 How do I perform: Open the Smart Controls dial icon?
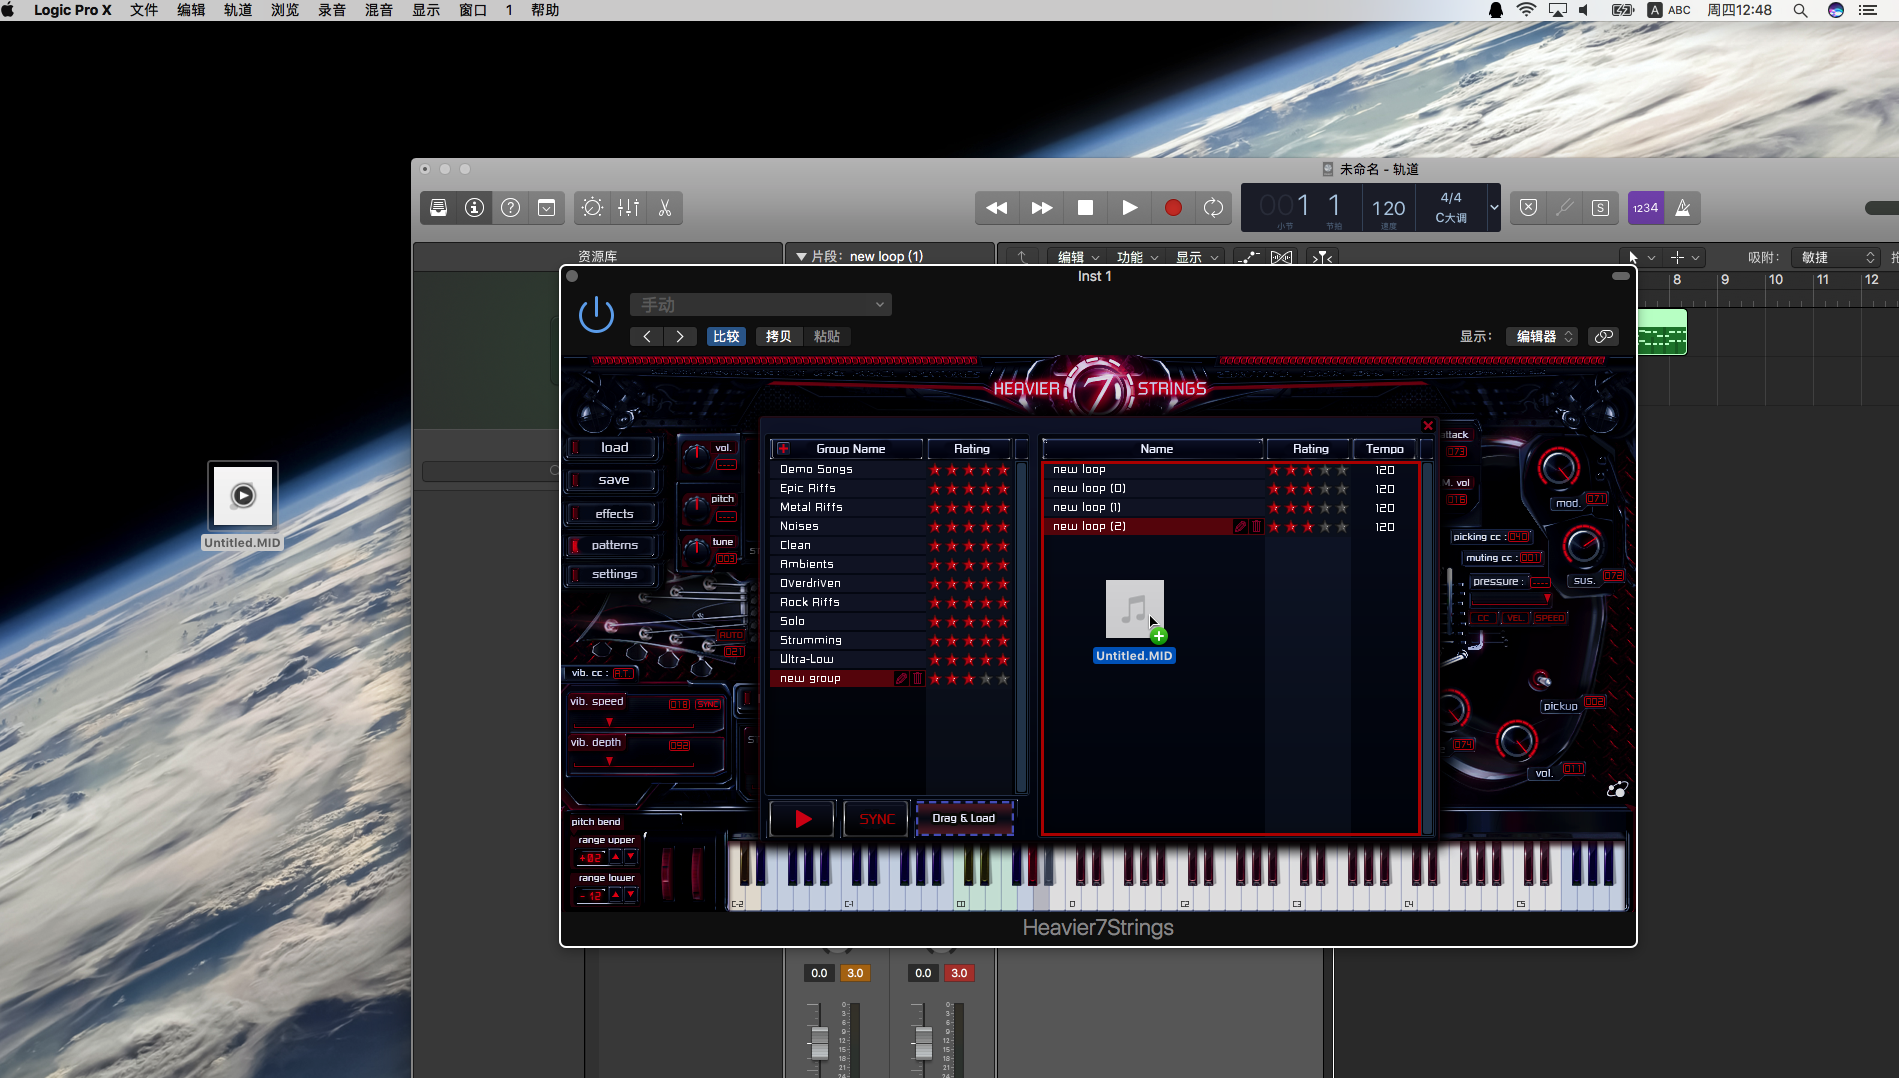[592, 208]
